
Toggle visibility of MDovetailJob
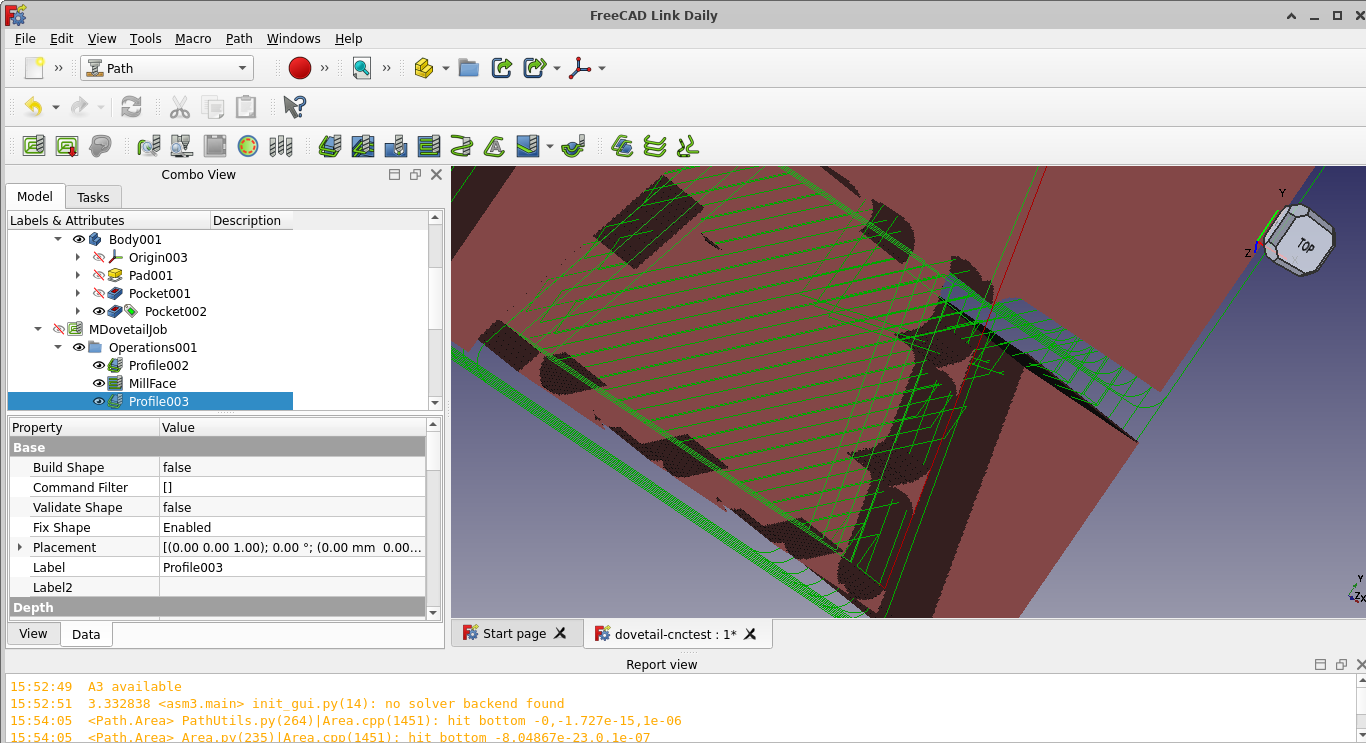coord(59,330)
